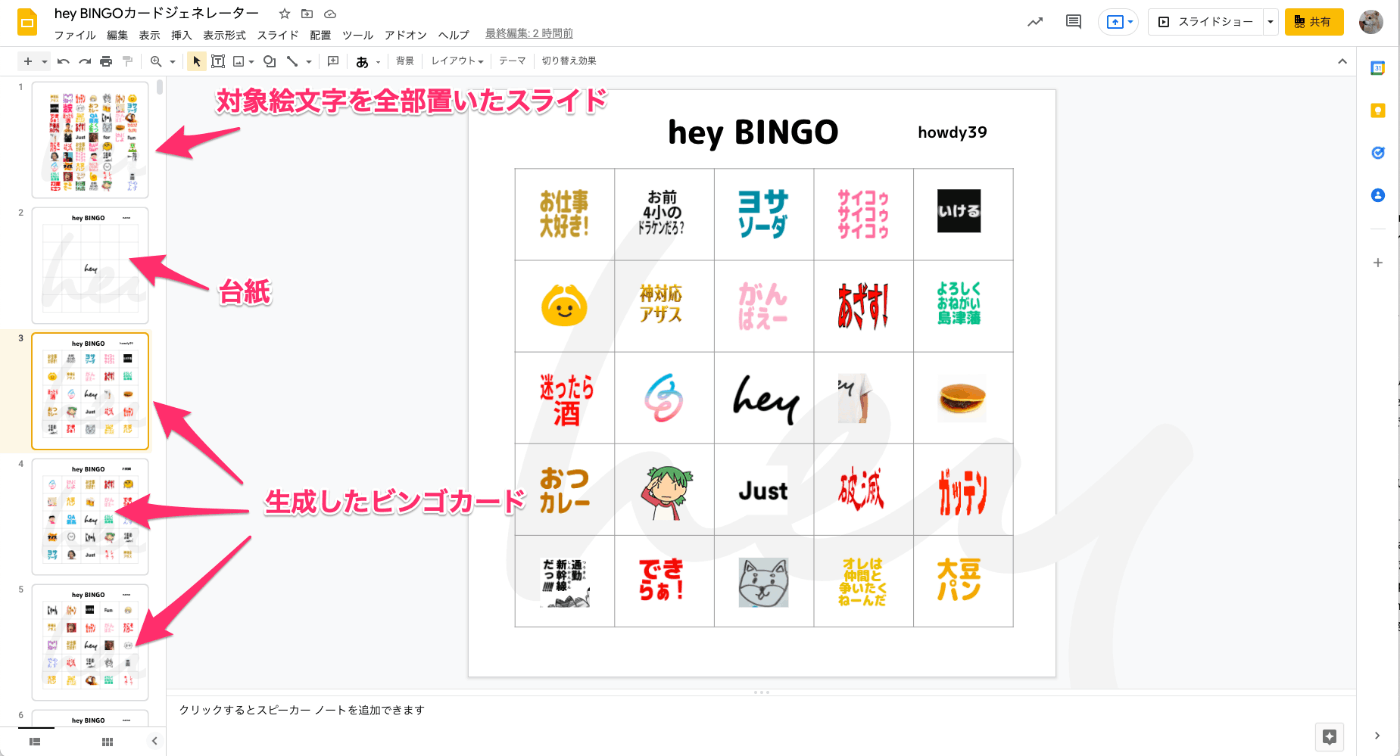Open the 表示形式 menu
Image resolution: width=1400 pixels, height=756 pixels.
(224, 35)
